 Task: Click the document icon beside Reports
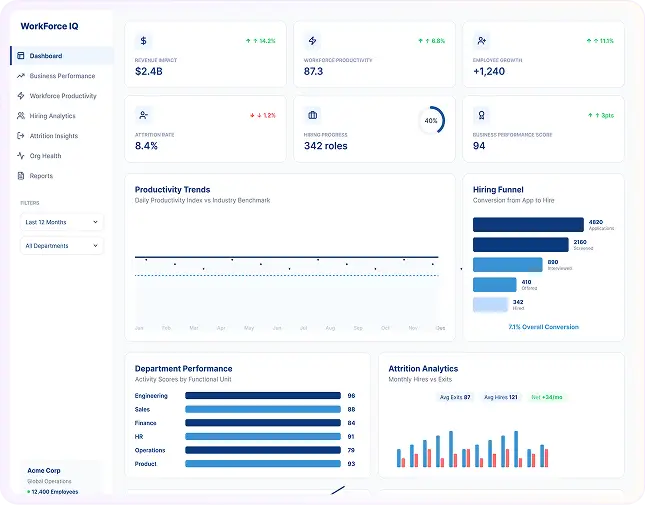(x=21, y=176)
